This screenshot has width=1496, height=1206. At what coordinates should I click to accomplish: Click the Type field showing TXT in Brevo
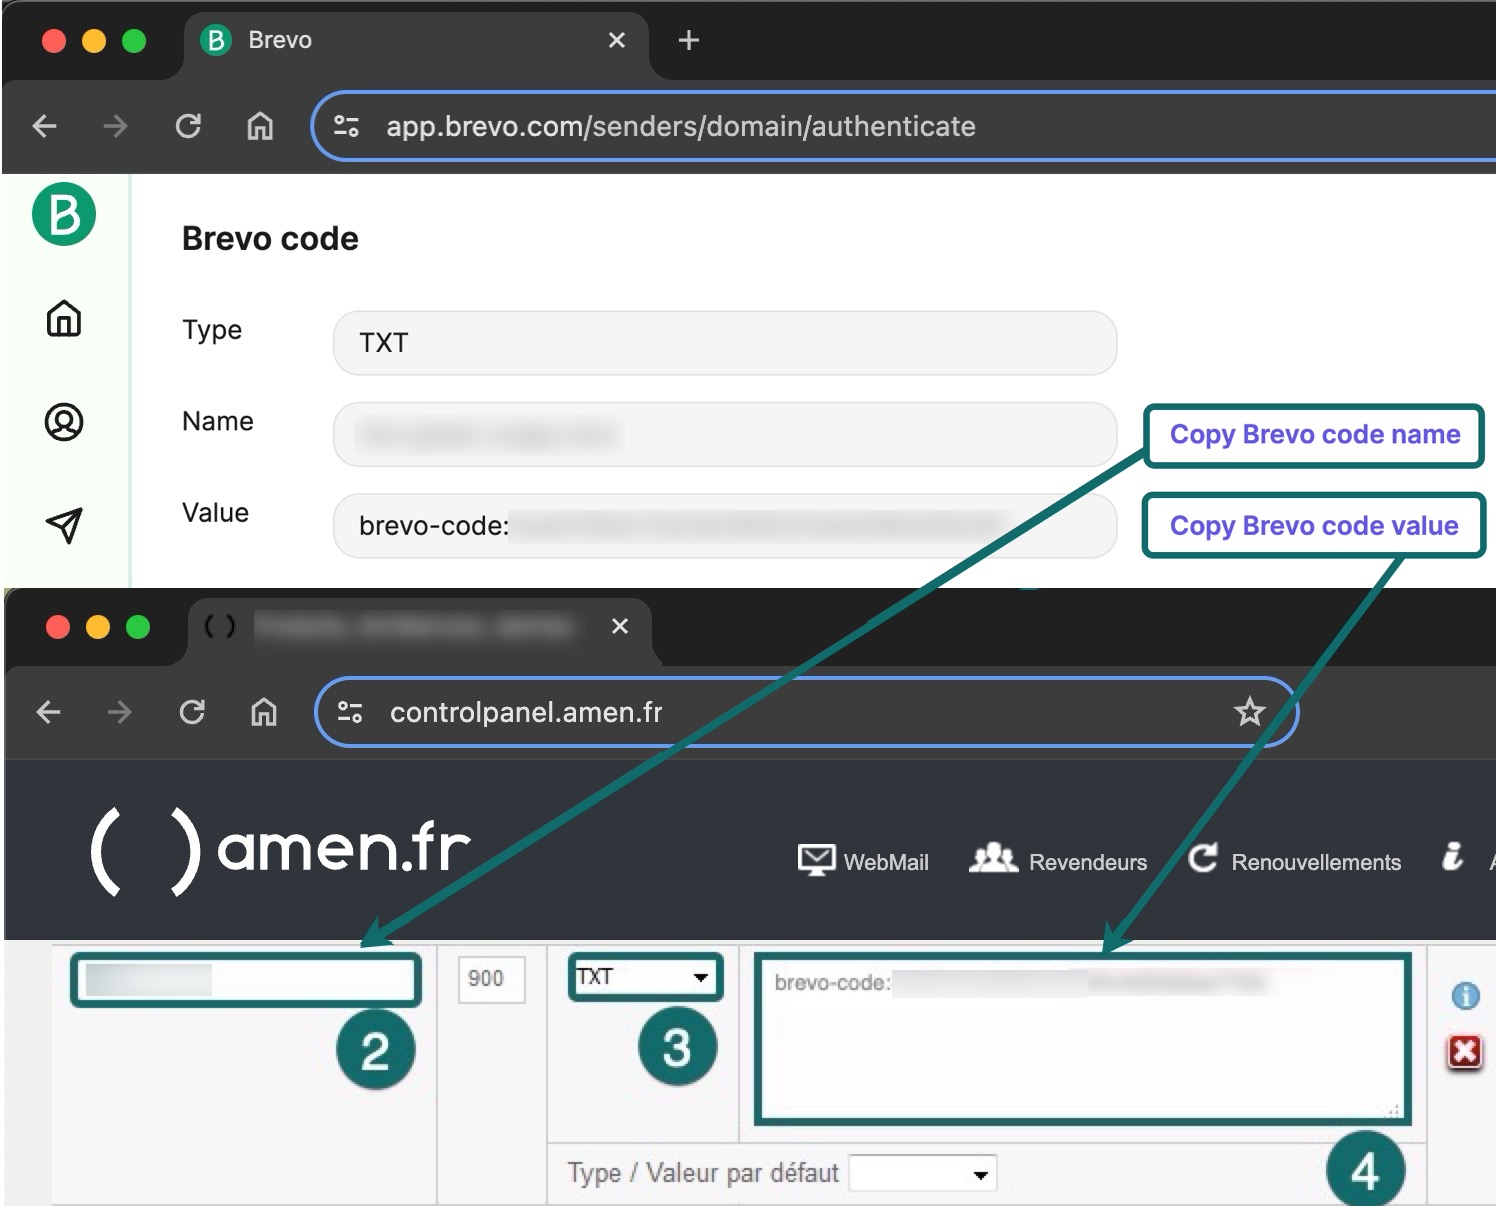[x=725, y=343]
